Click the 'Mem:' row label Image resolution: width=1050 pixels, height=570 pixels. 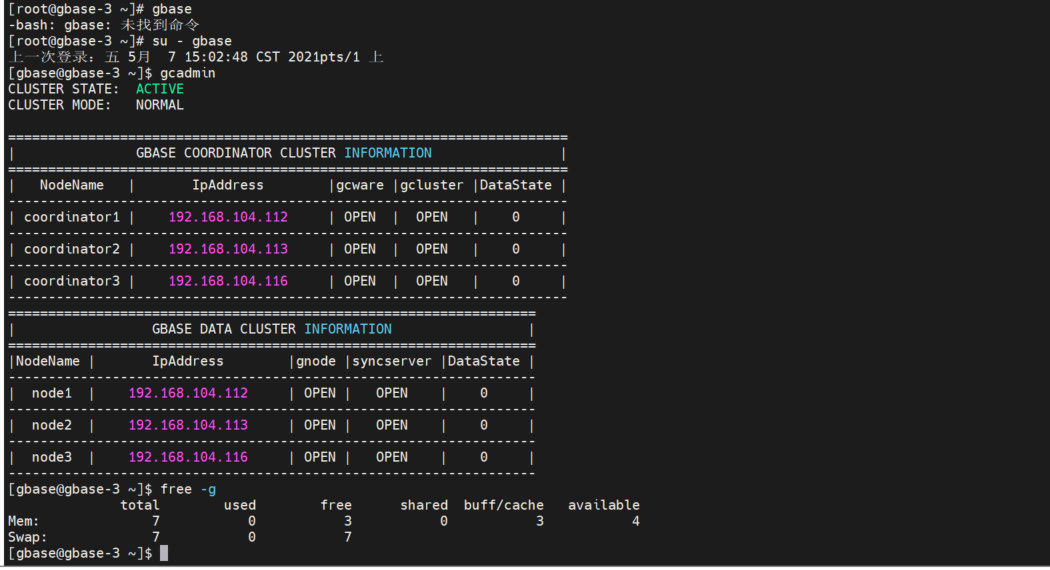pos(23,521)
